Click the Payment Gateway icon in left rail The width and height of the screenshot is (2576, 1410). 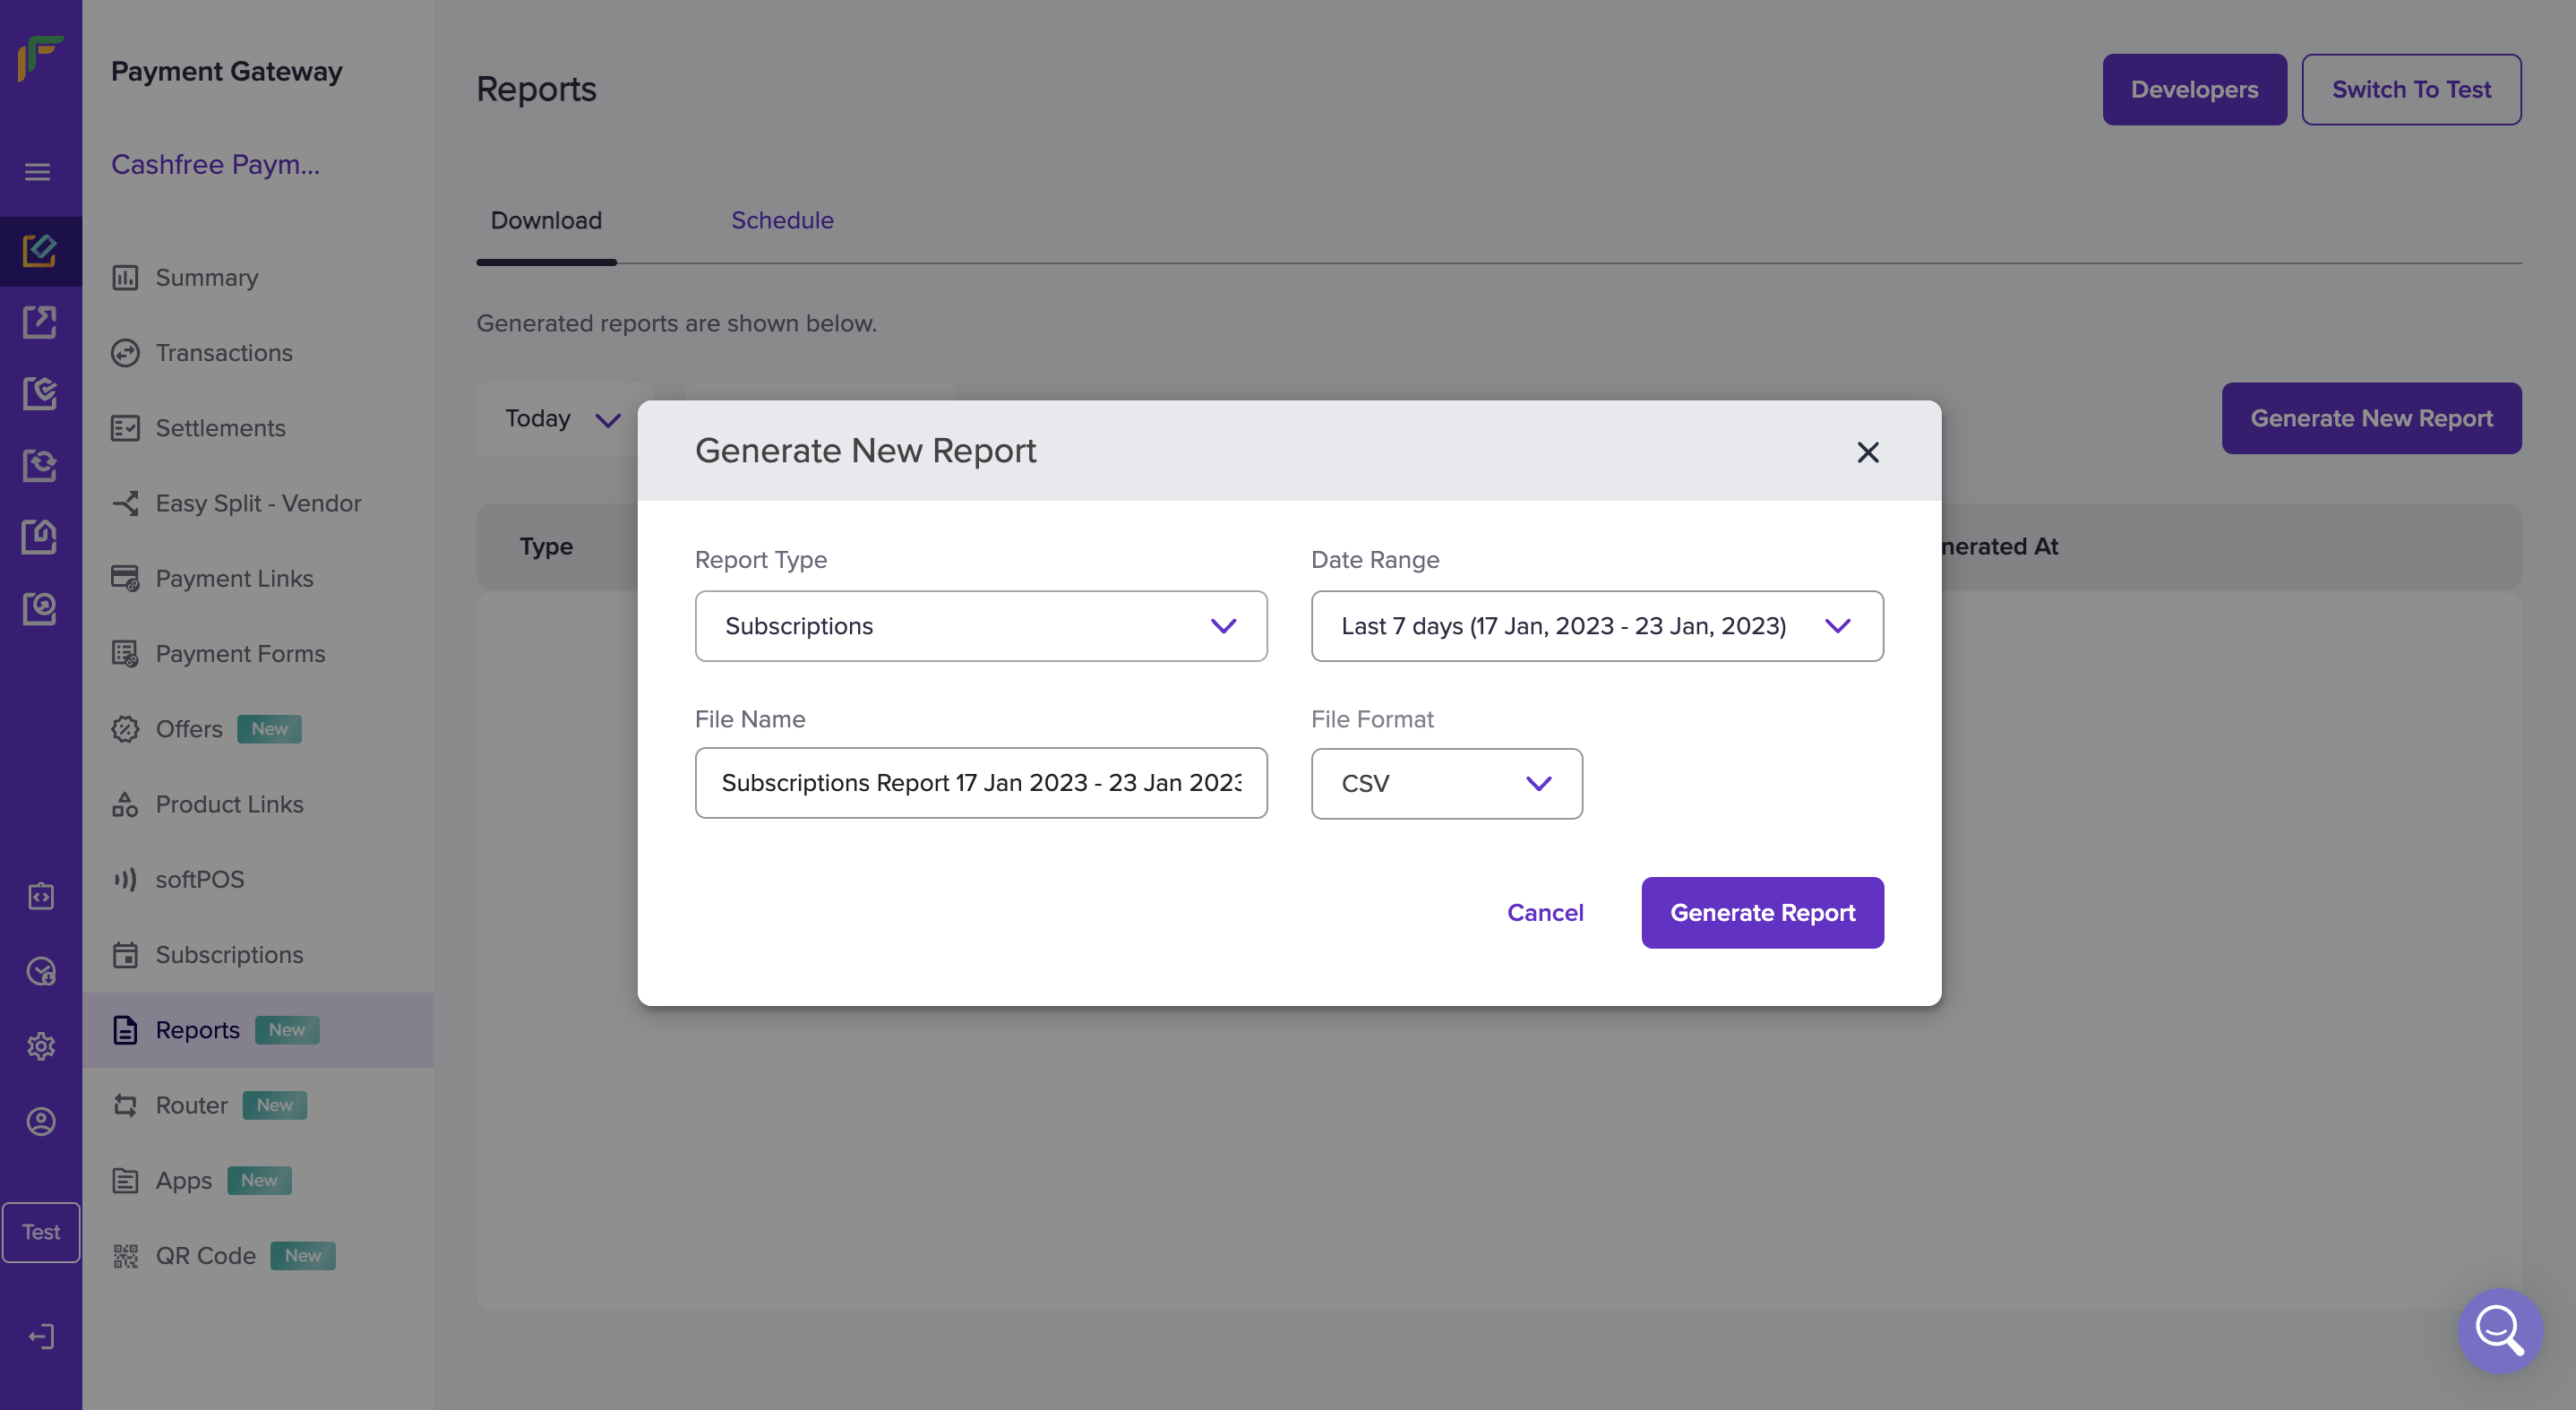pos(40,251)
